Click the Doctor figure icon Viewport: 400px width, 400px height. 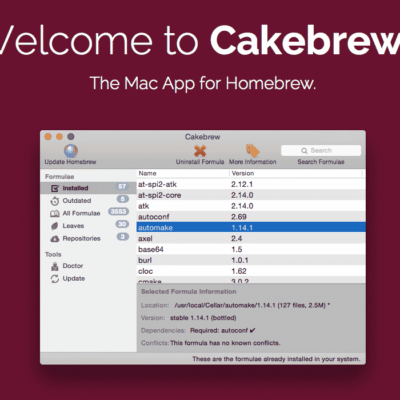(x=55, y=266)
